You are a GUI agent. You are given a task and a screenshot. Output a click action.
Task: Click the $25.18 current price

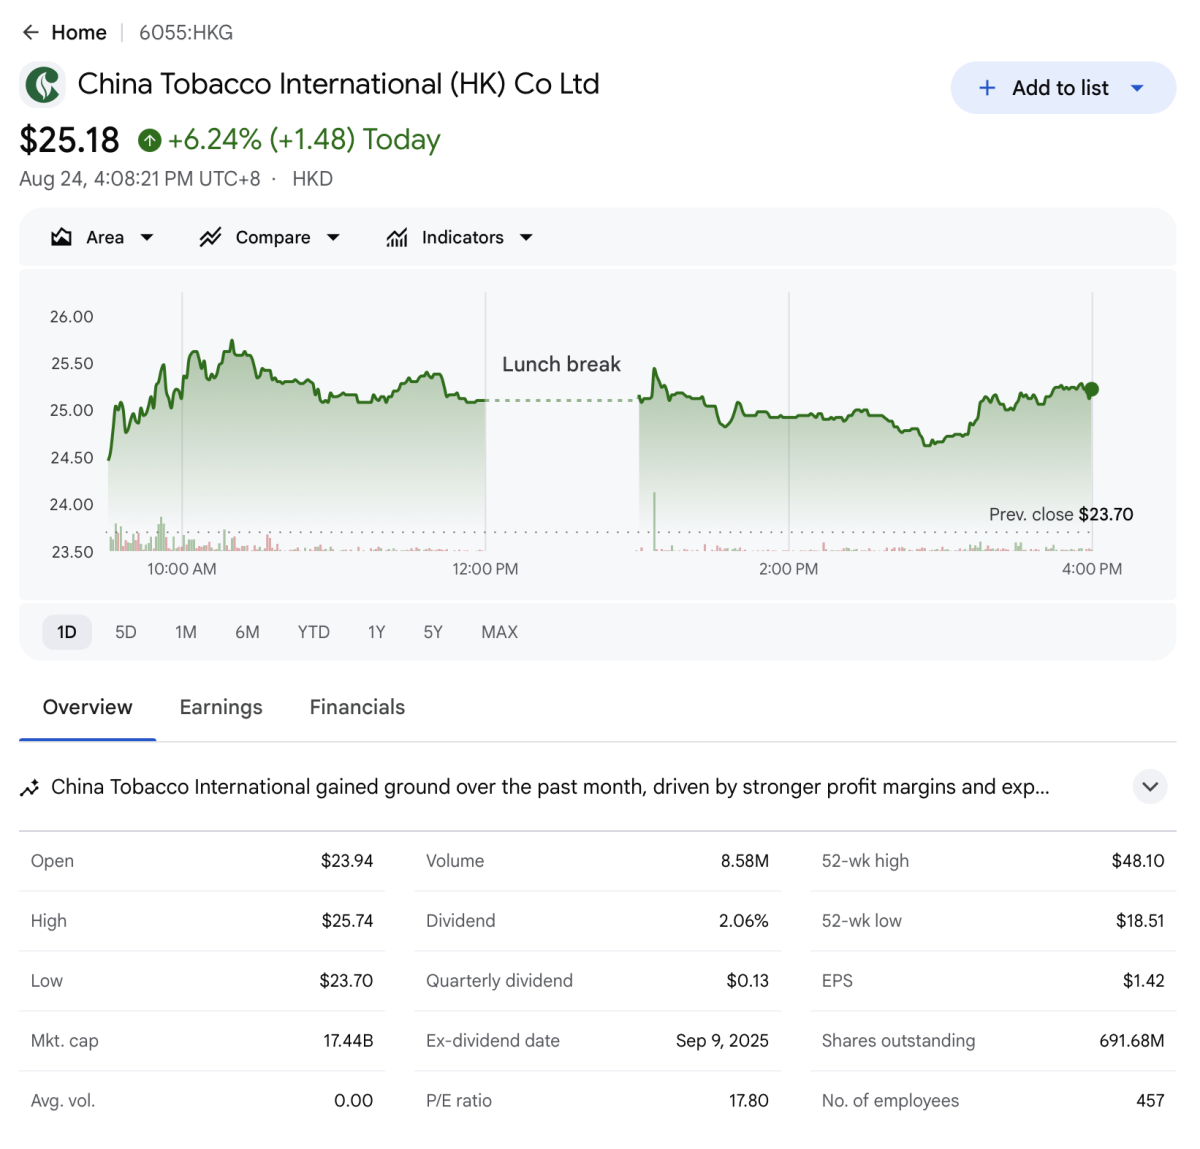click(x=69, y=140)
